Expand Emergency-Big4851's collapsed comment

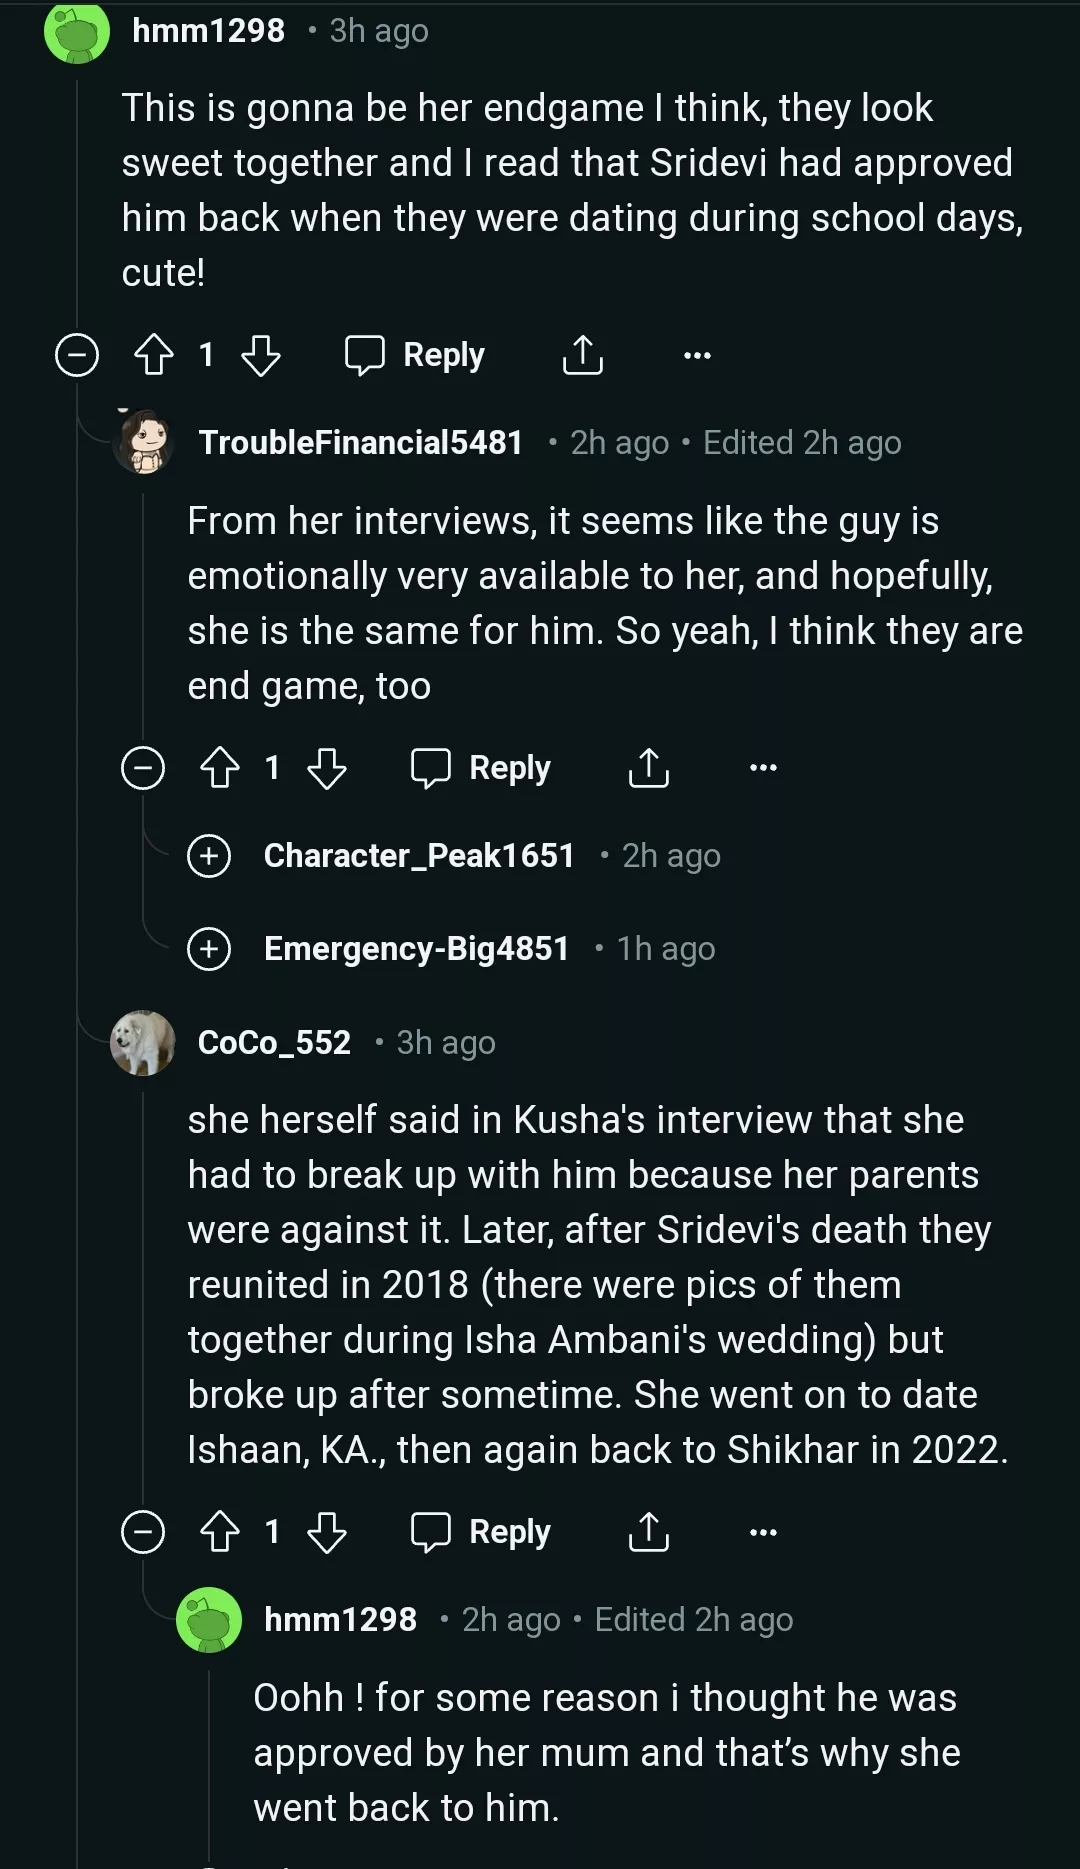click(209, 949)
